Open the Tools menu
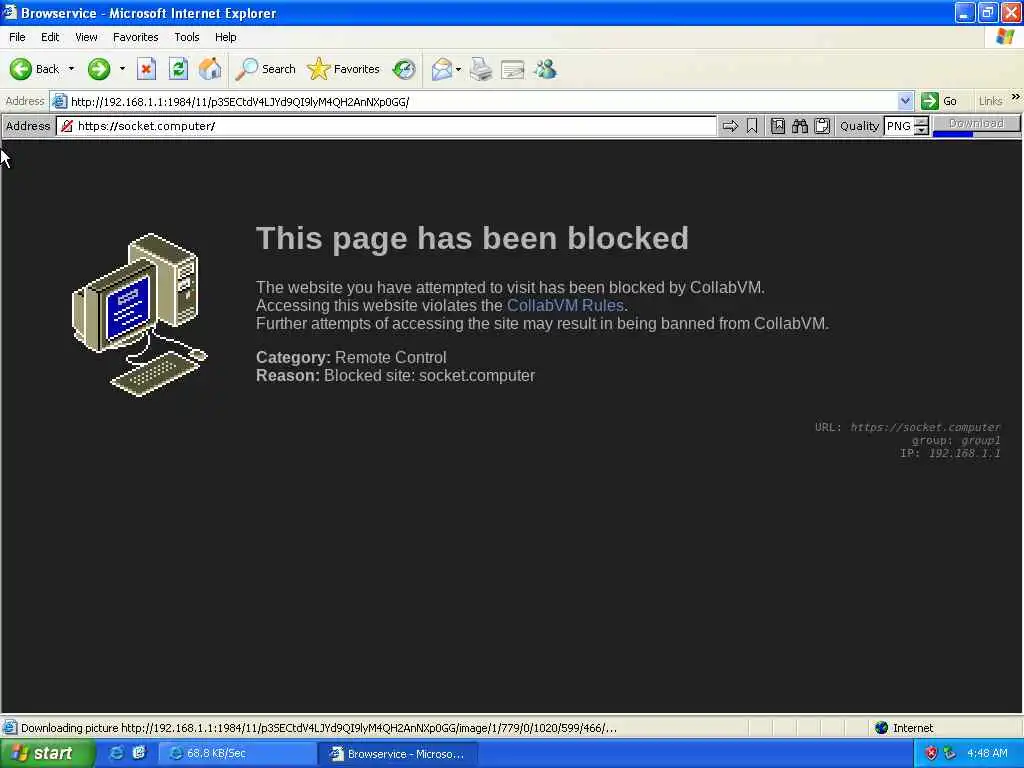The image size is (1024, 768). [x=186, y=37]
